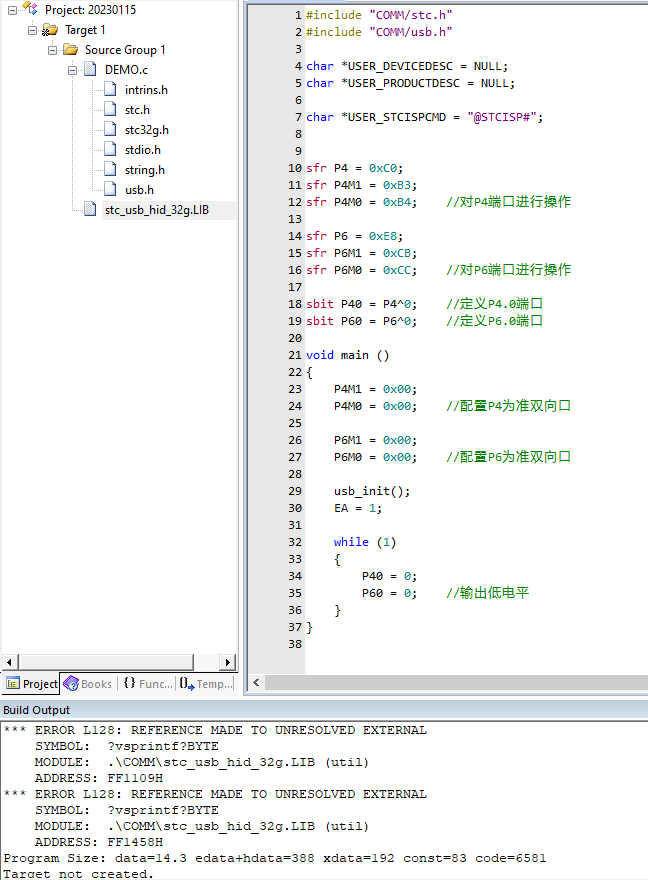Select string.h header in the tree
The height and width of the screenshot is (880, 648).
click(x=145, y=170)
